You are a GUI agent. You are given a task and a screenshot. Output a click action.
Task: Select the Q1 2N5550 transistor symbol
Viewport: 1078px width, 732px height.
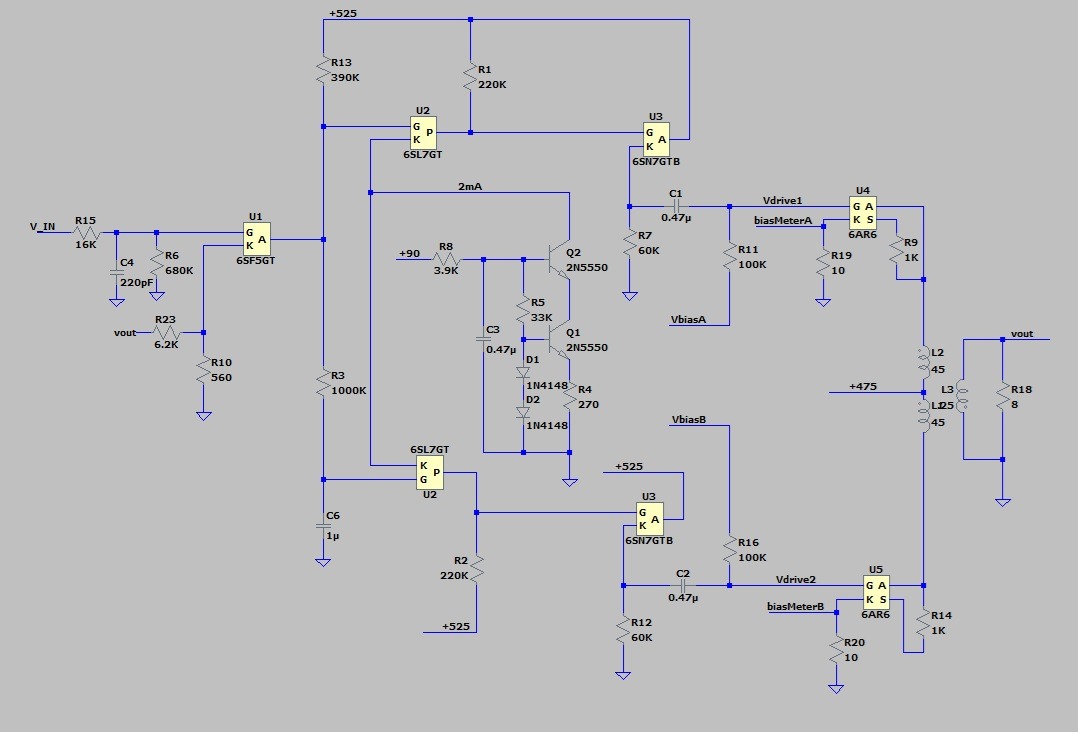[x=560, y=340]
